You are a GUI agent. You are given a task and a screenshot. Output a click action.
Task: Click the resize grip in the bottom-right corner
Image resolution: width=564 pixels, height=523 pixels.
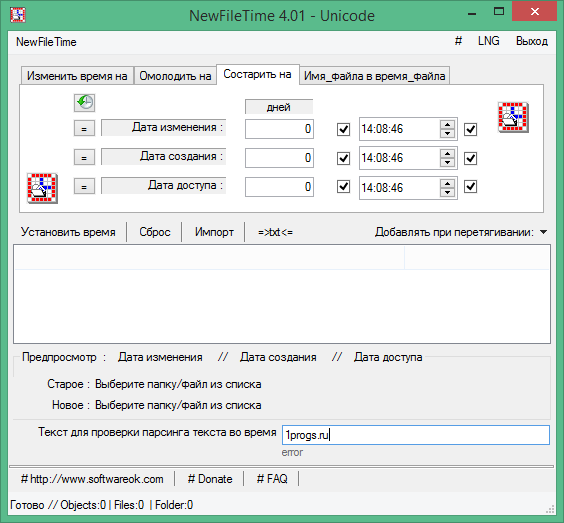[x=550, y=509]
